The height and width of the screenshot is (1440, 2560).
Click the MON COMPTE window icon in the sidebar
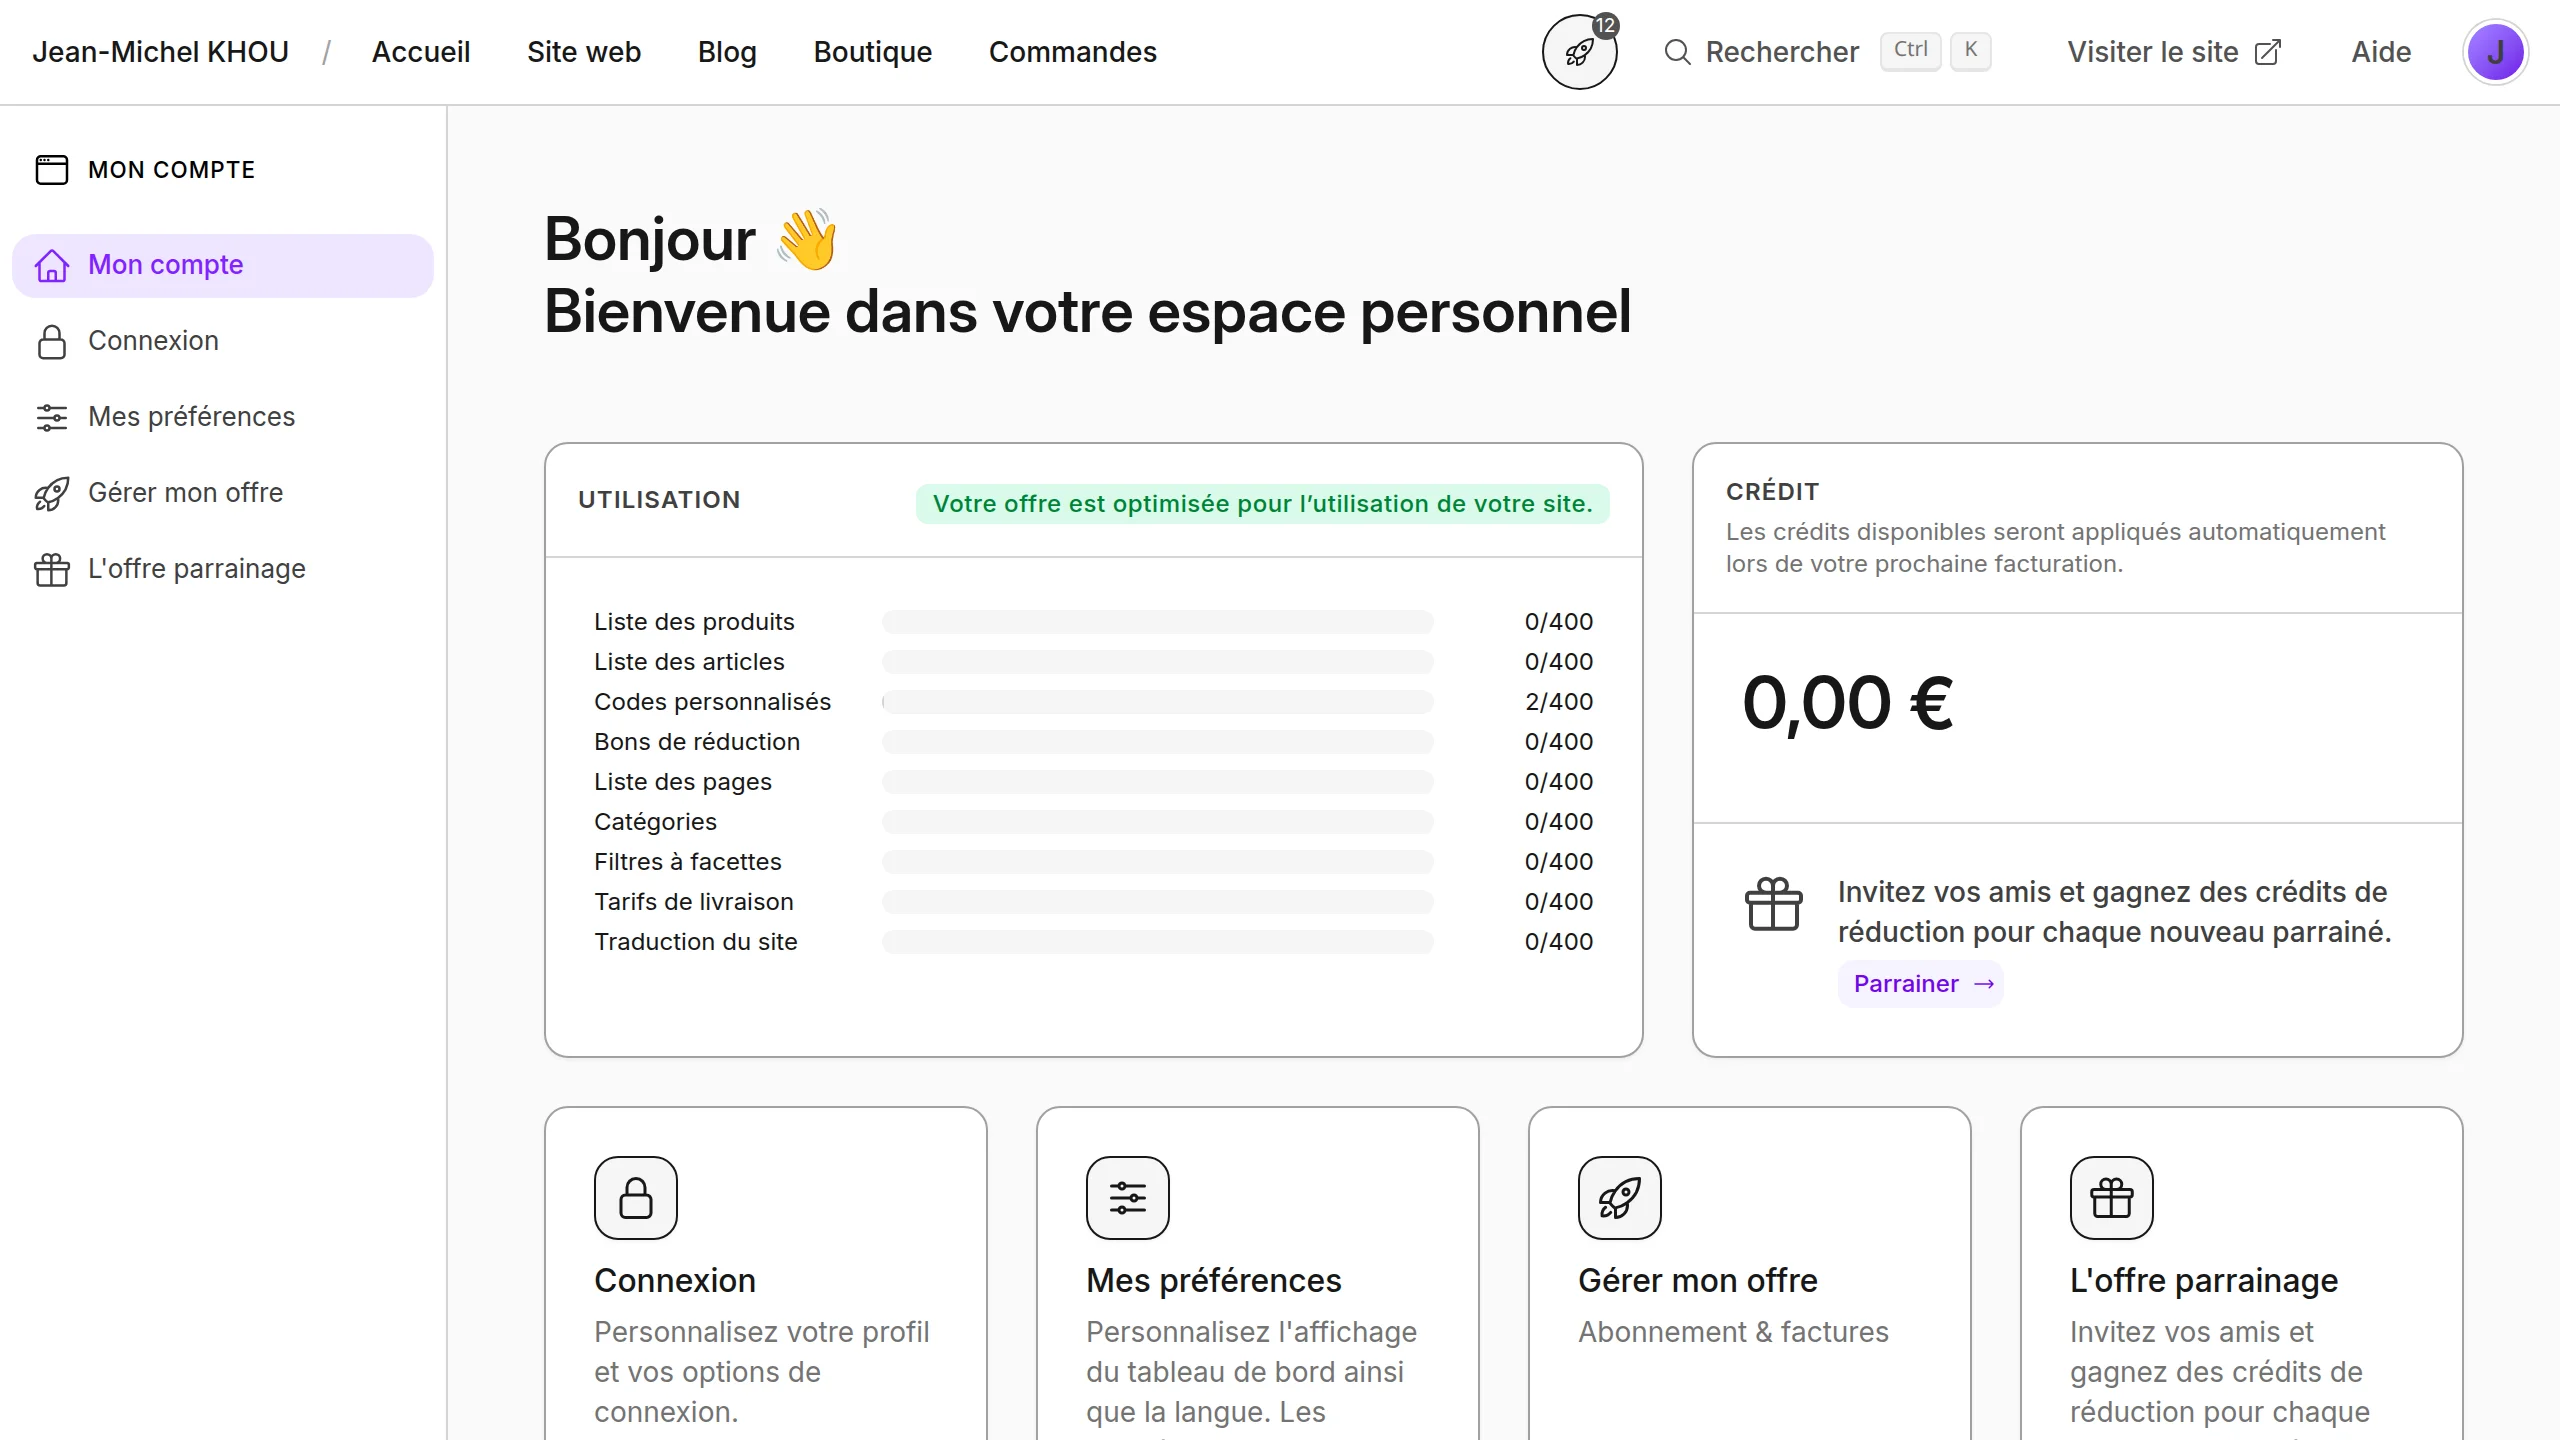pyautogui.click(x=52, y=170)
